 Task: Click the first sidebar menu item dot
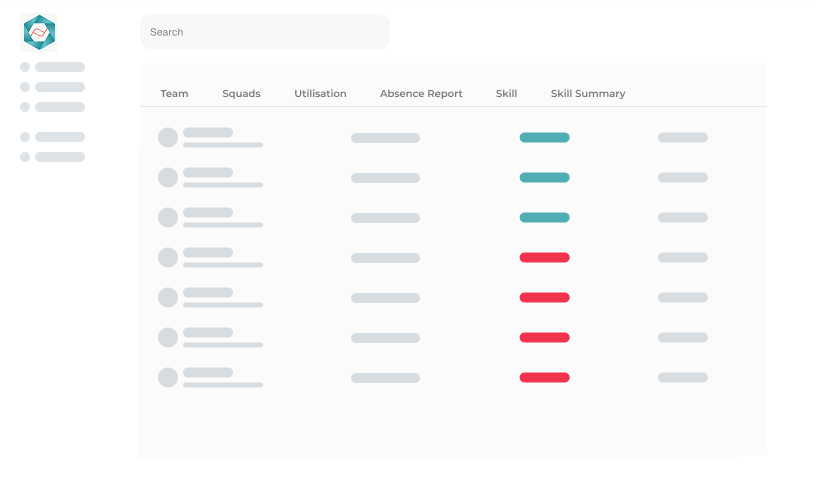(x=25, y=67)
